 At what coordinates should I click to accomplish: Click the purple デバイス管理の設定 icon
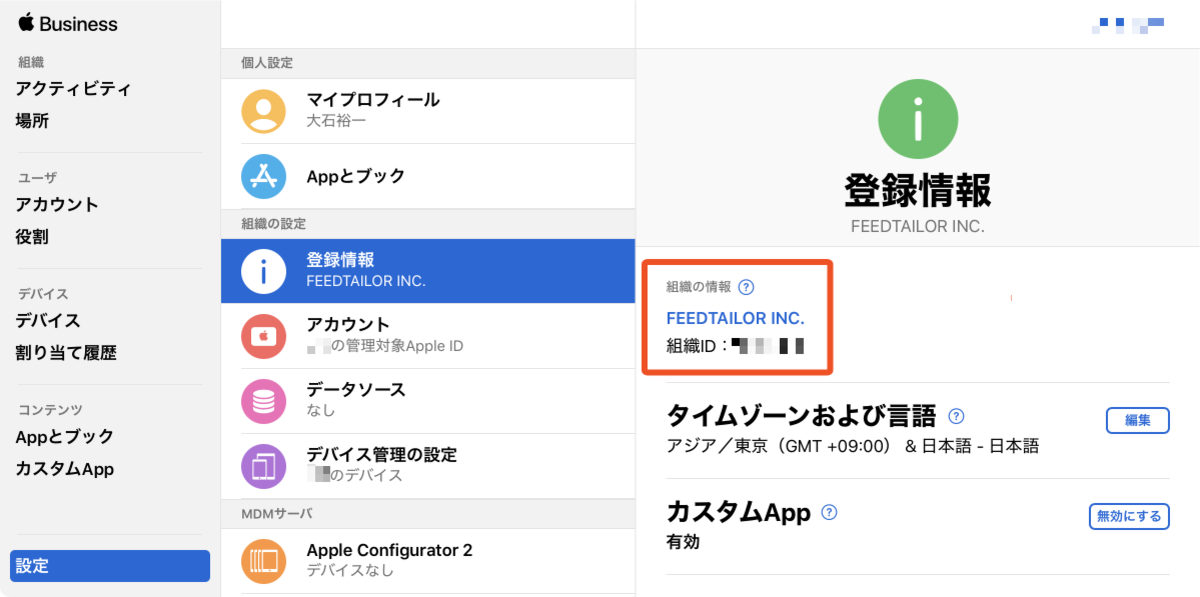point(263,466)
